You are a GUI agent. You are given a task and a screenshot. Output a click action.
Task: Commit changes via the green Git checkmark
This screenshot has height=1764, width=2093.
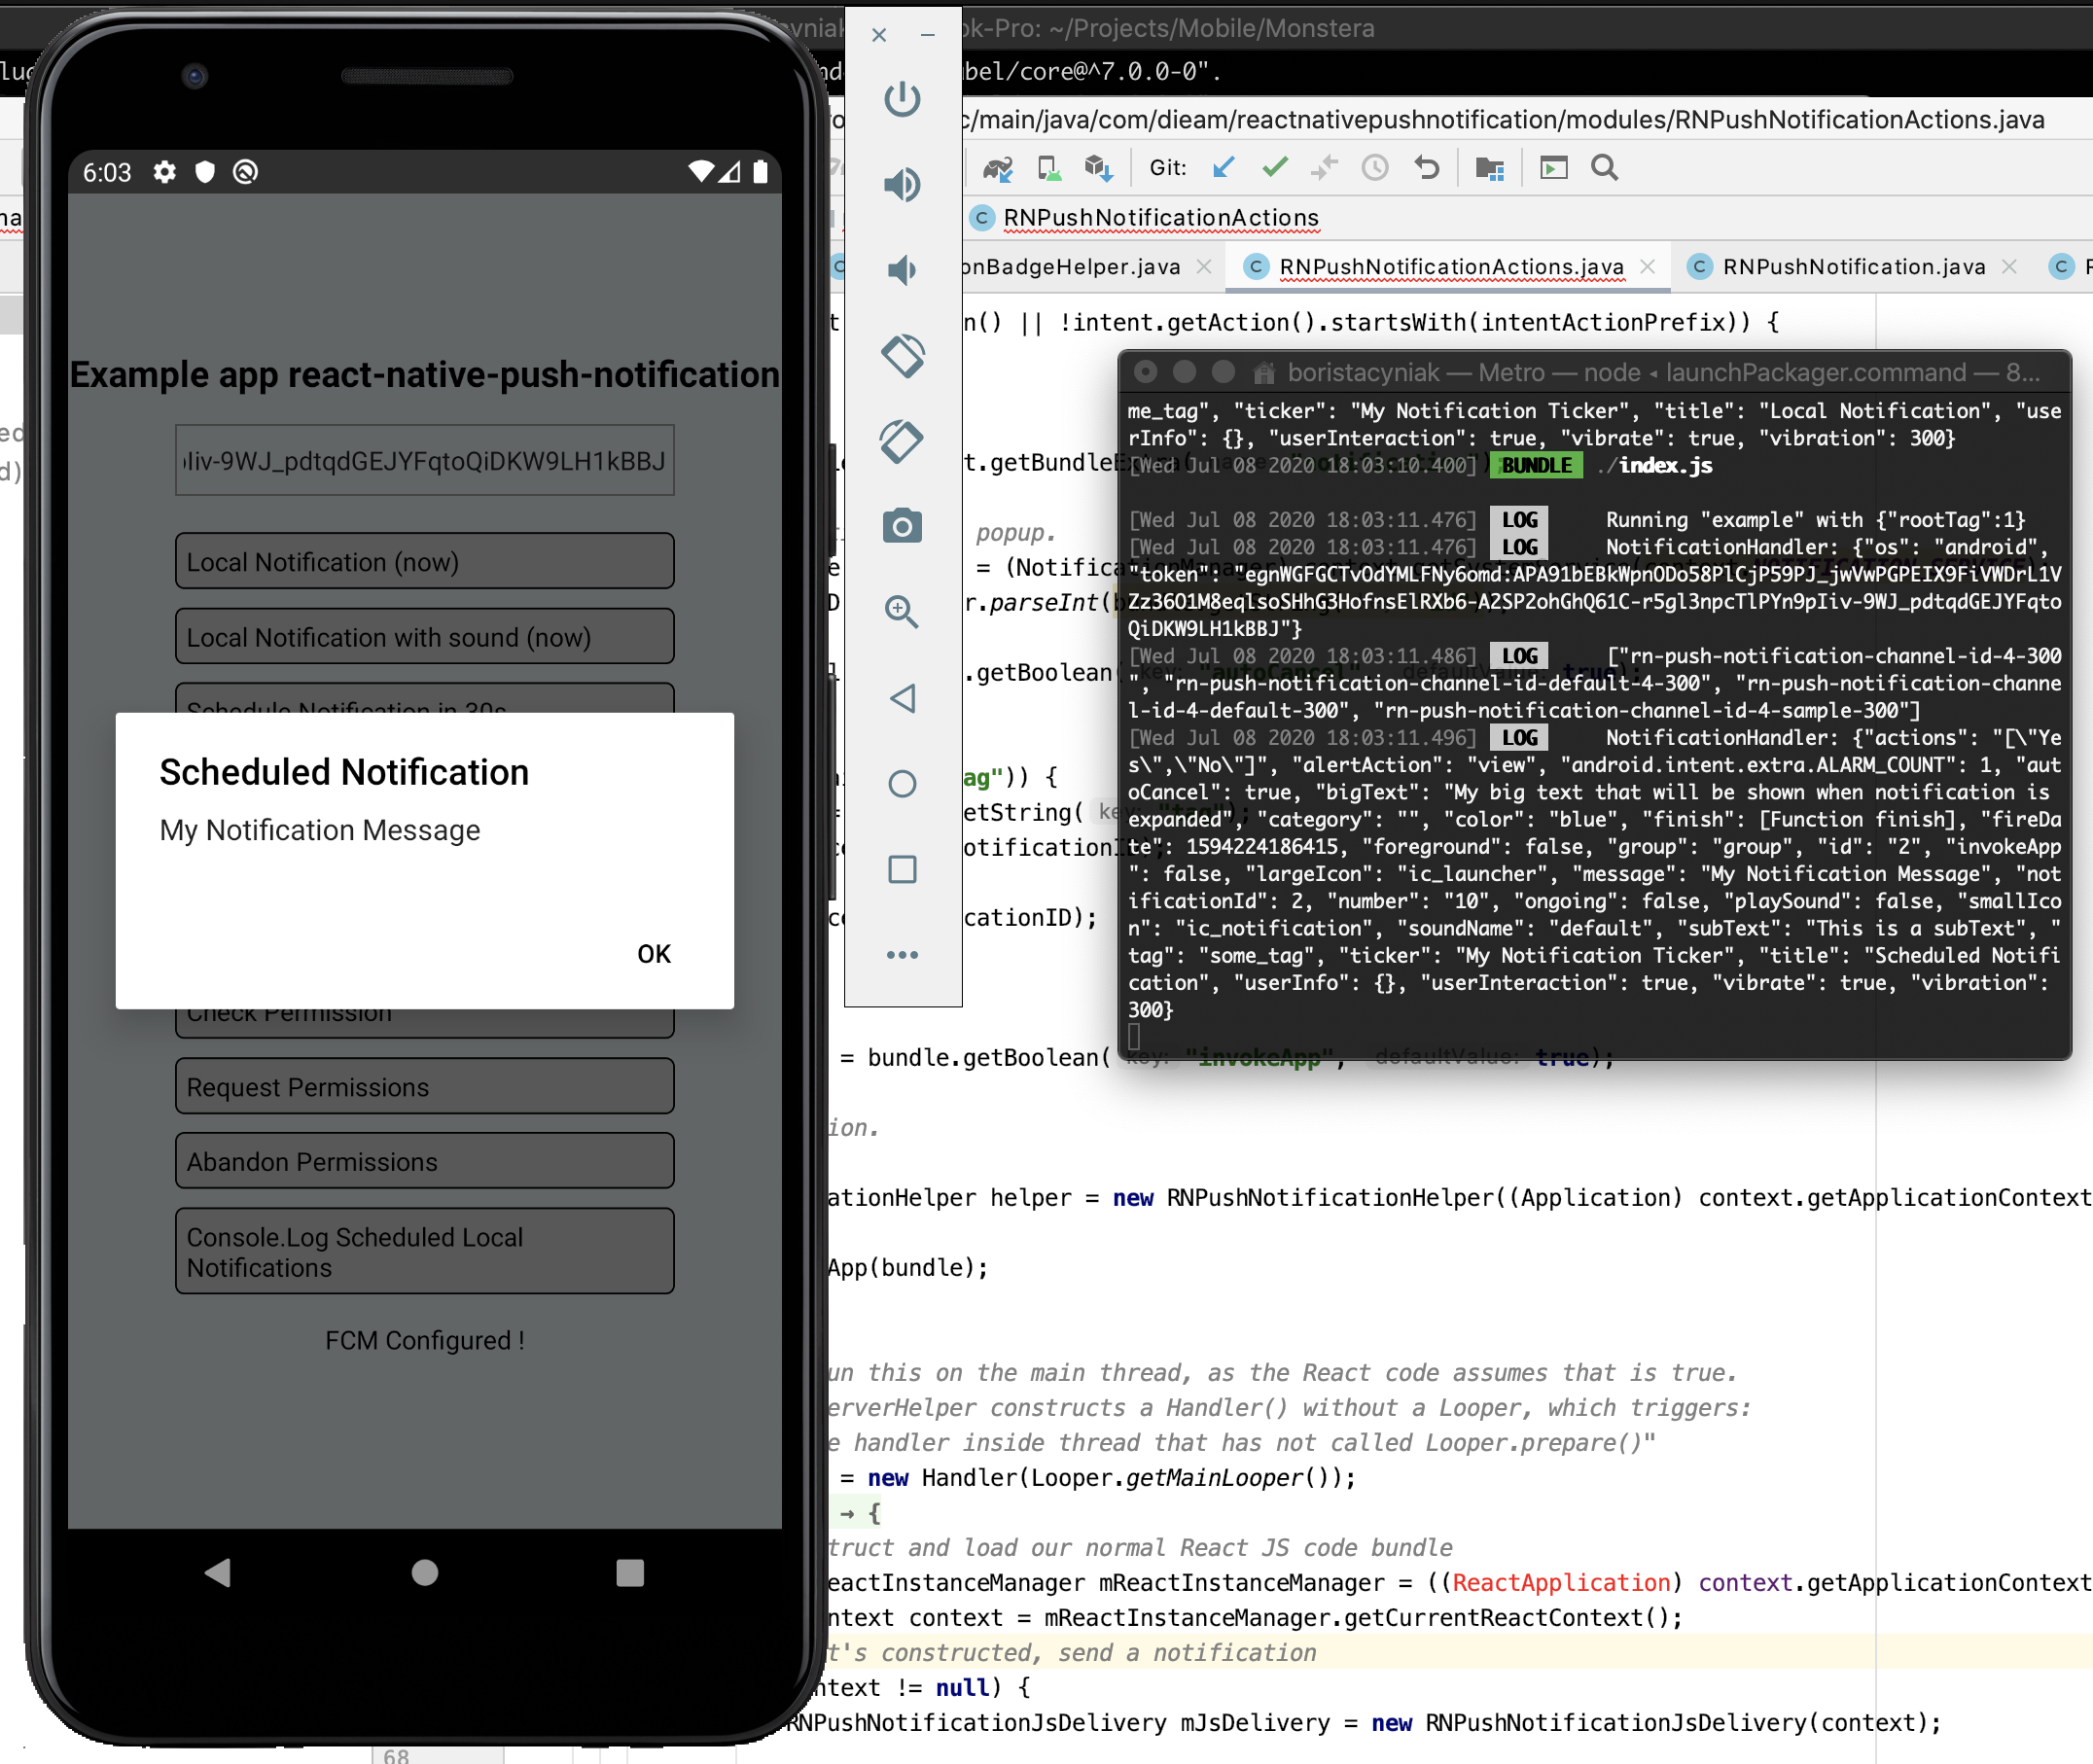[x=1274, y=167]
